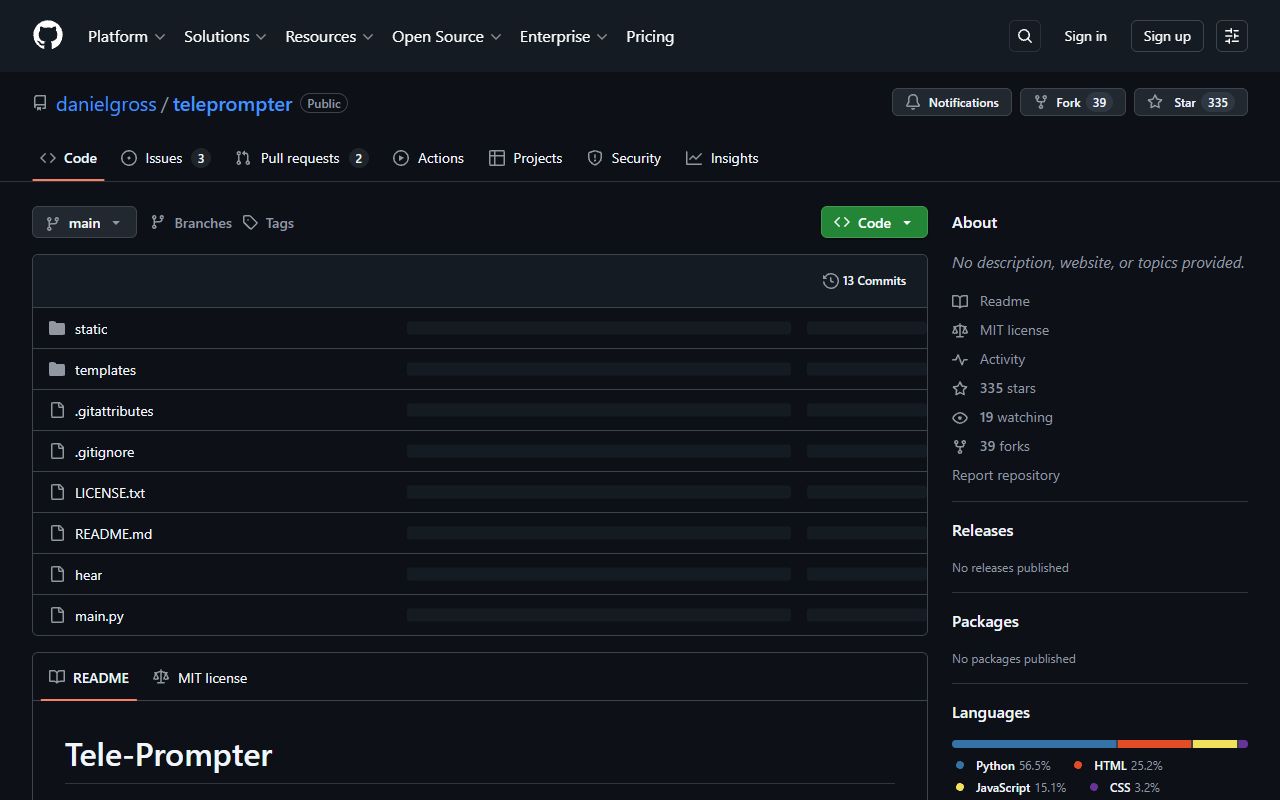Click the Tags label icon

coord(250,223)
